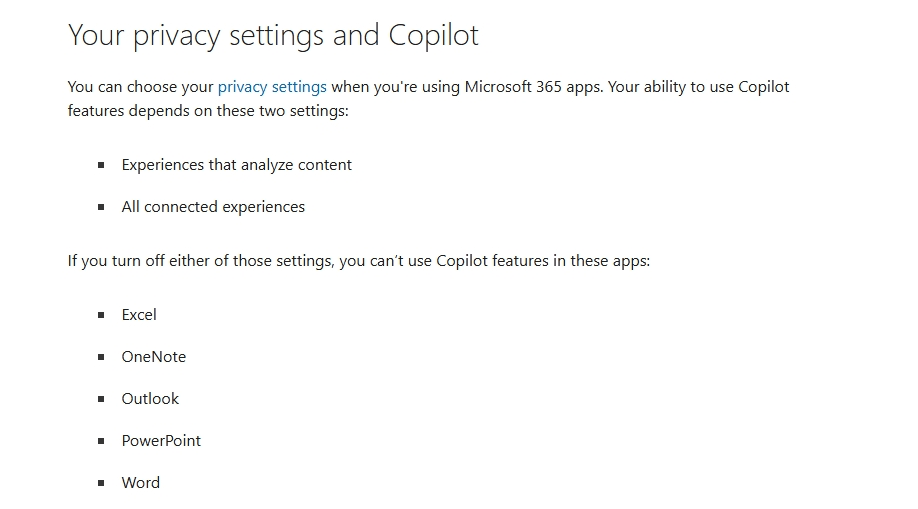Click bullet beside "All connected experiences"
Screen dimensions: 918x509
101,207
